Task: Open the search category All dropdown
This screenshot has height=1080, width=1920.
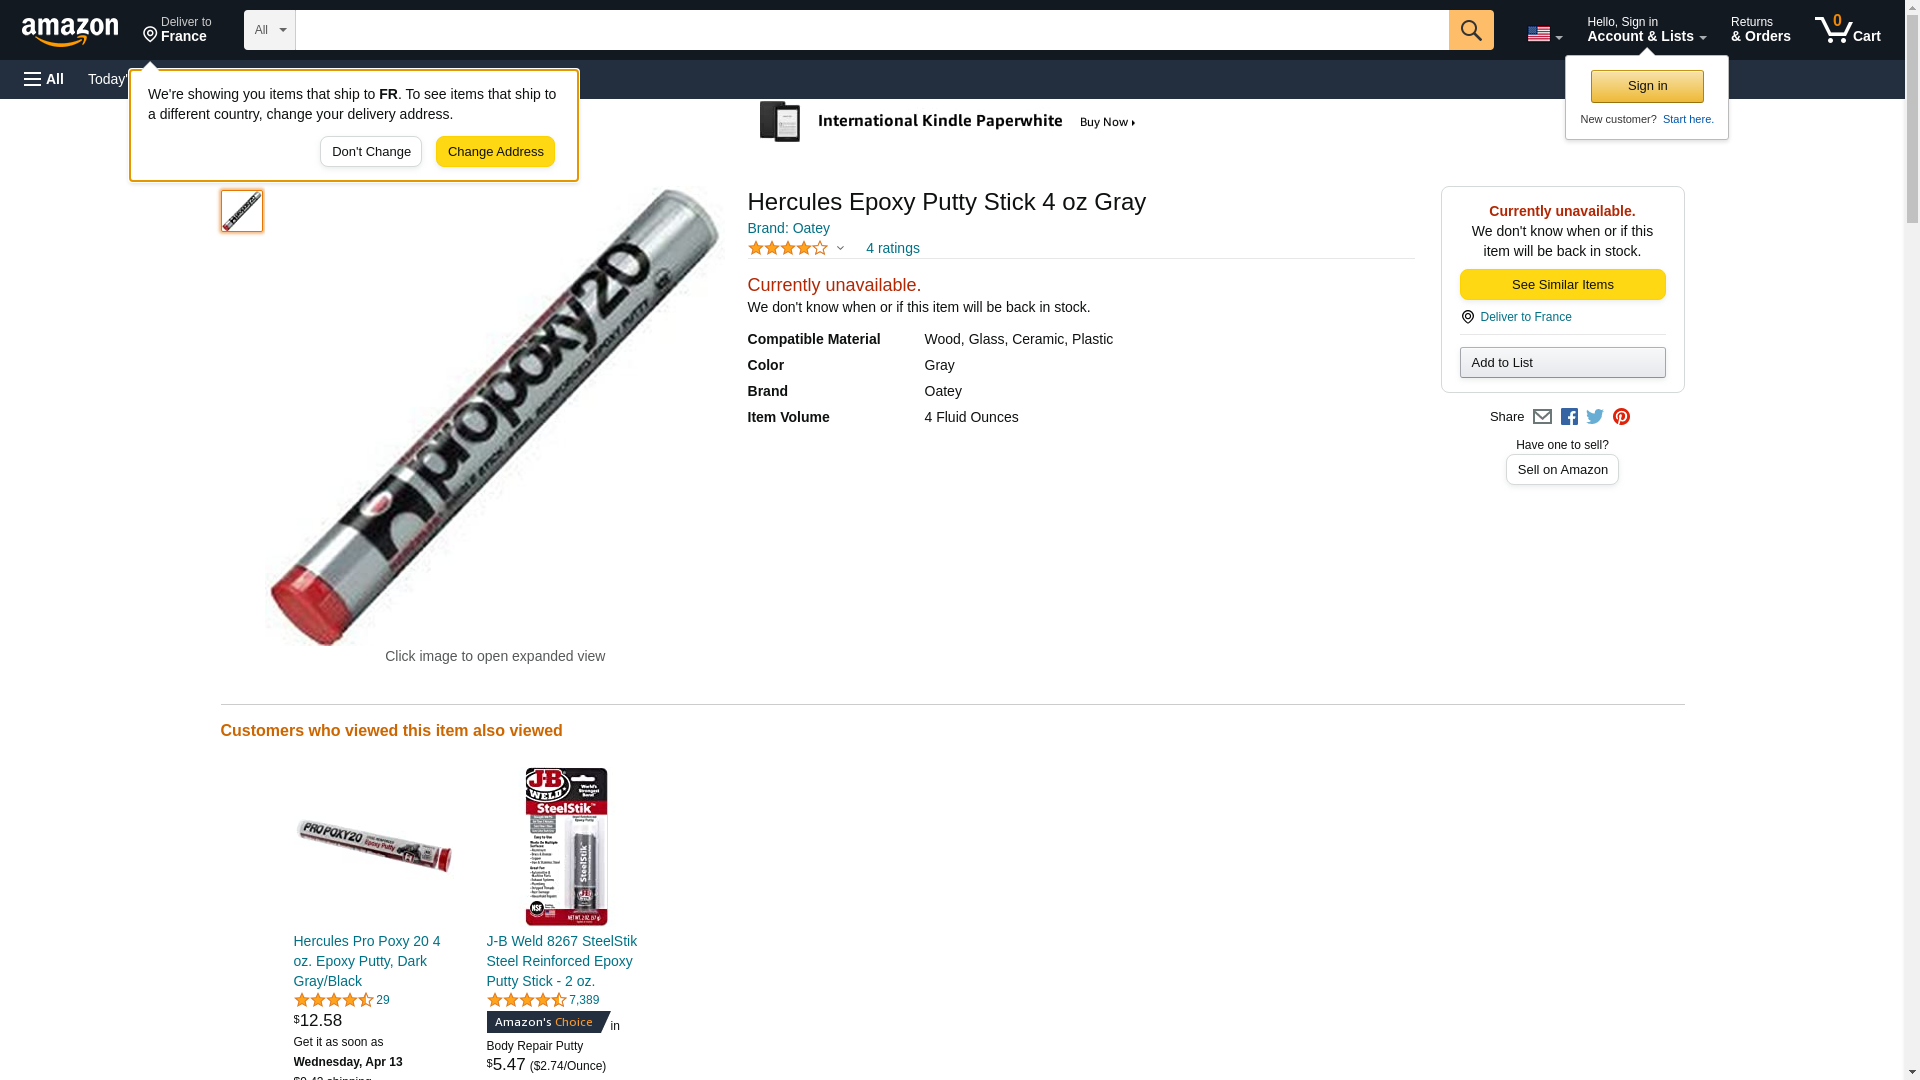Action: [x=269, y=30]
